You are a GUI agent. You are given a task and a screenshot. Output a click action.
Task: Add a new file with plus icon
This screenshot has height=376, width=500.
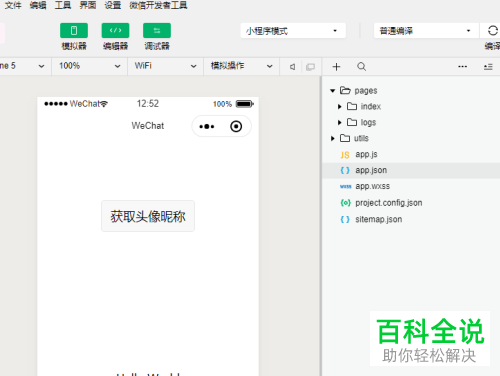336,67
